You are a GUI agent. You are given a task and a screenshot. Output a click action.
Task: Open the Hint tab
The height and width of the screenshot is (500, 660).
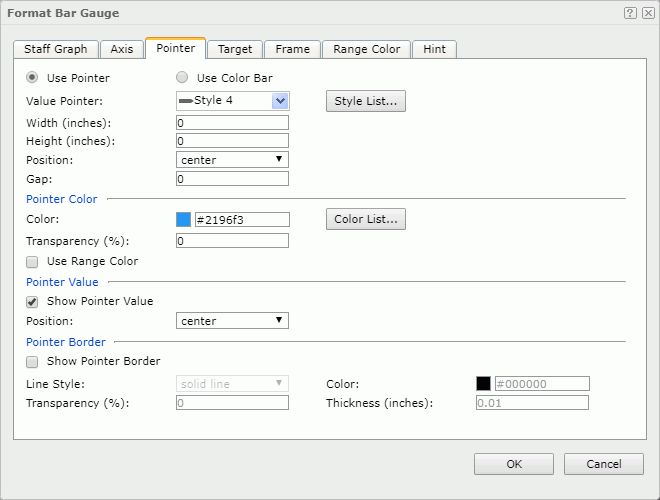point(435,49)
